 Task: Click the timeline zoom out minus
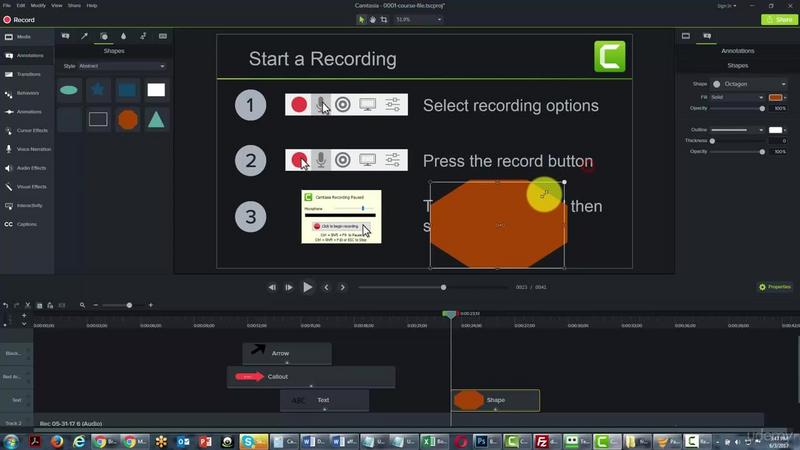(95, 305)
